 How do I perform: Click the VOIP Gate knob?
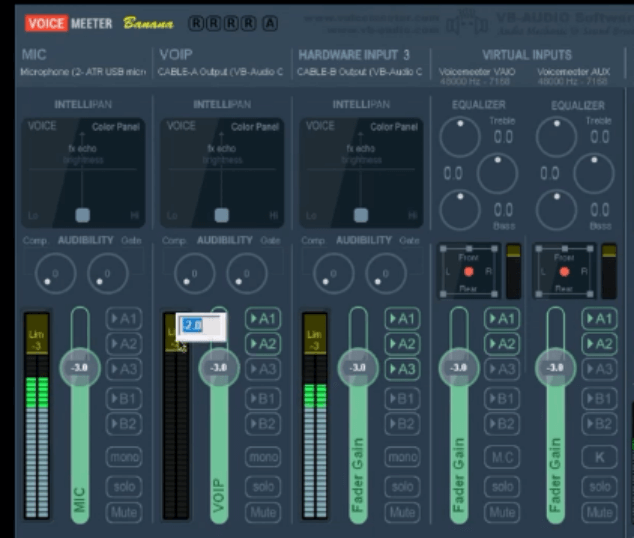pos(247,274)
